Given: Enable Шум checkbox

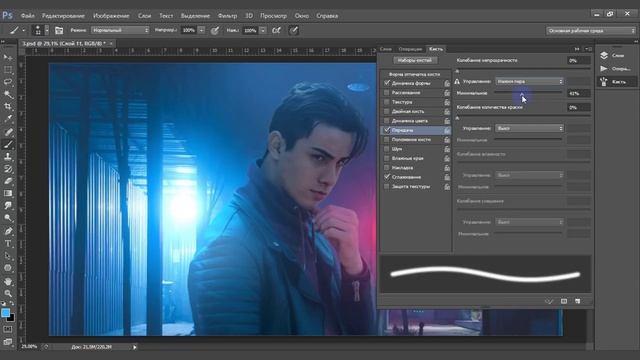Looking at the screenshot, I should (x=387, y=149).
